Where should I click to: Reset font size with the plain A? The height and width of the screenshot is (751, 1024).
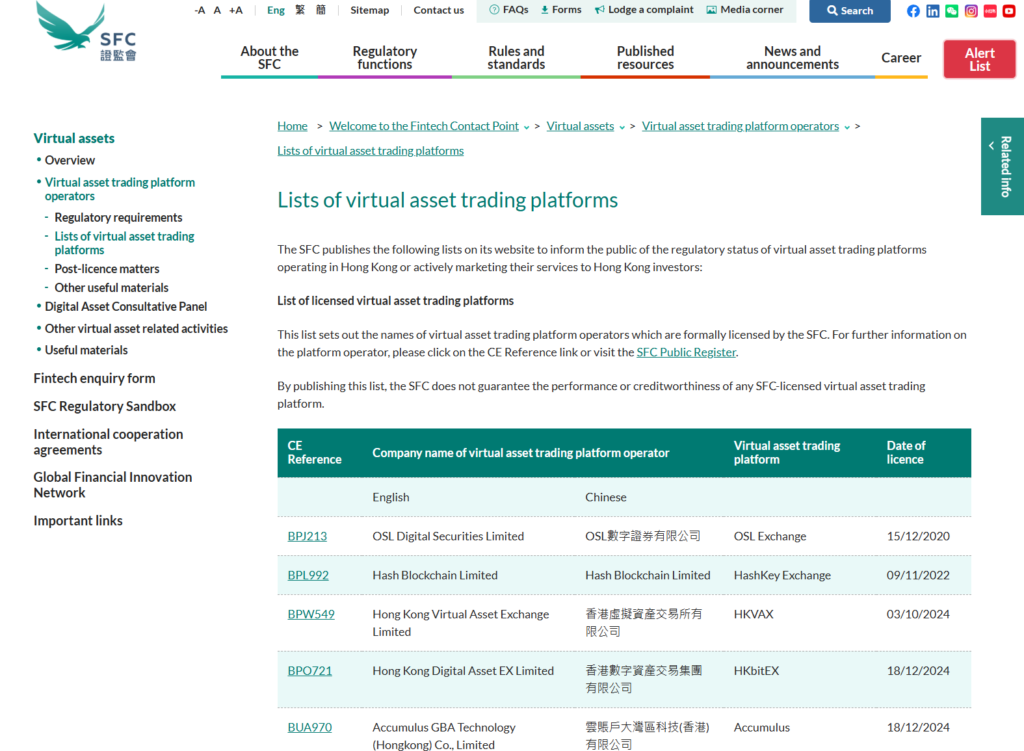[x=217, y=10]
